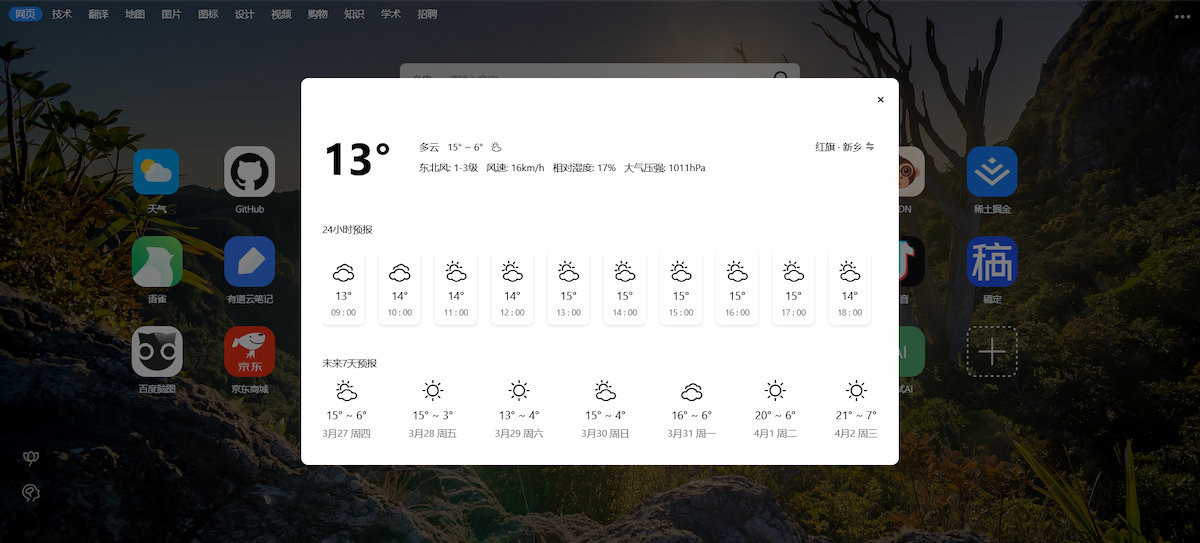Close the weather dialog with the X
The image size is (1200, 543).
point(880,100)
